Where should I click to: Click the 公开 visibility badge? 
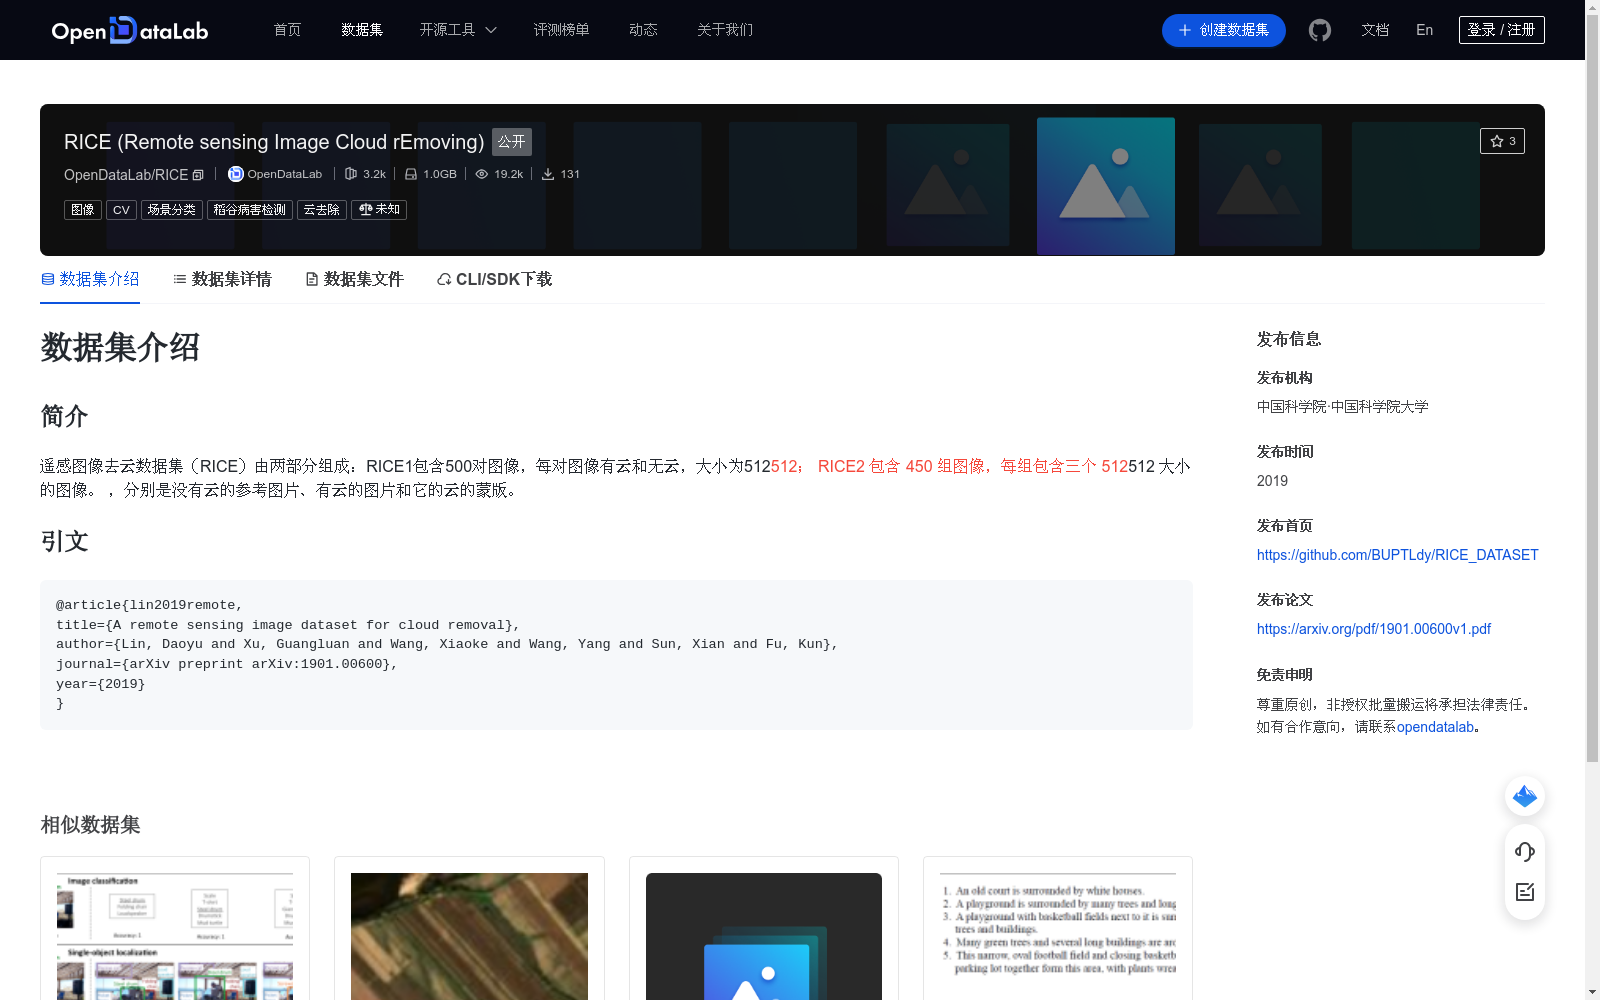point(512,142)
